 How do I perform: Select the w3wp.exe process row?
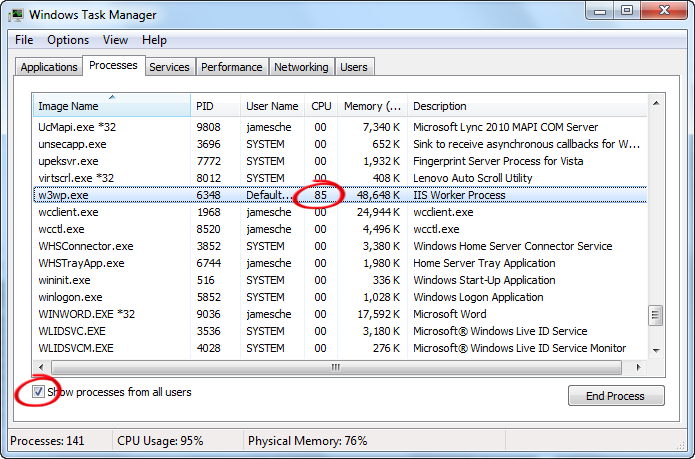pos(340,195)
